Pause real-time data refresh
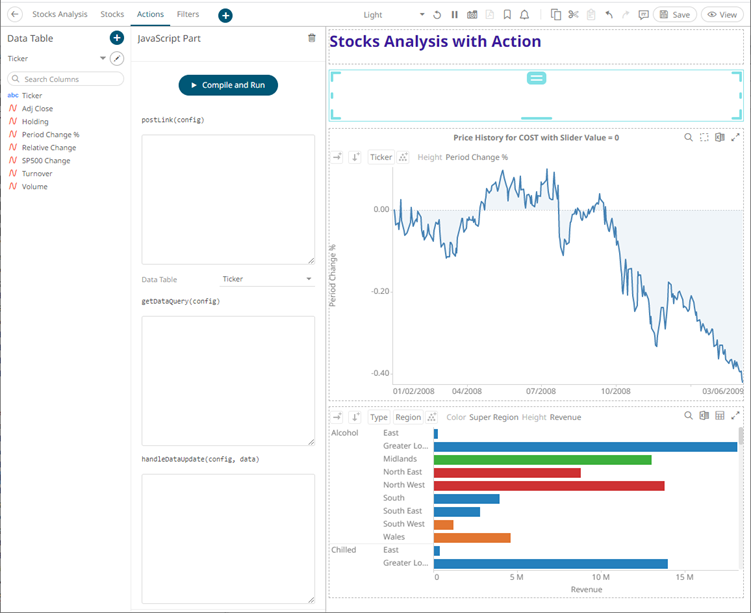The image size is (751, 613). (455, 15)
